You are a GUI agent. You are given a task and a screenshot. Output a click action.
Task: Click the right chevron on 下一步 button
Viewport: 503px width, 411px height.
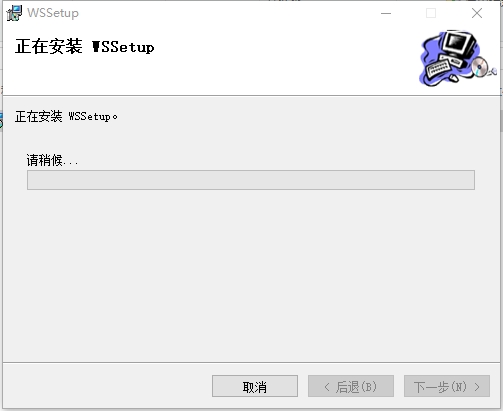[477, 387]
